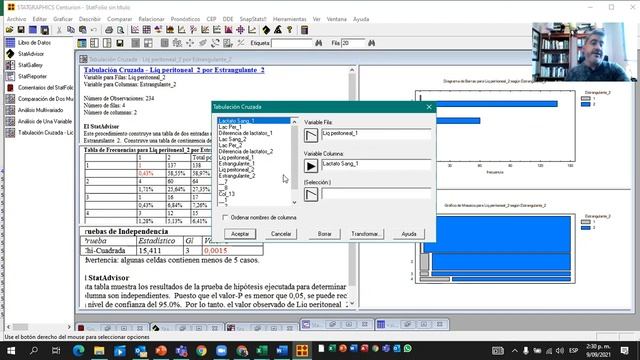The height and width of the screenshot is (360, 640).
Task: Open the Relacionar menu
Action: 151,19
